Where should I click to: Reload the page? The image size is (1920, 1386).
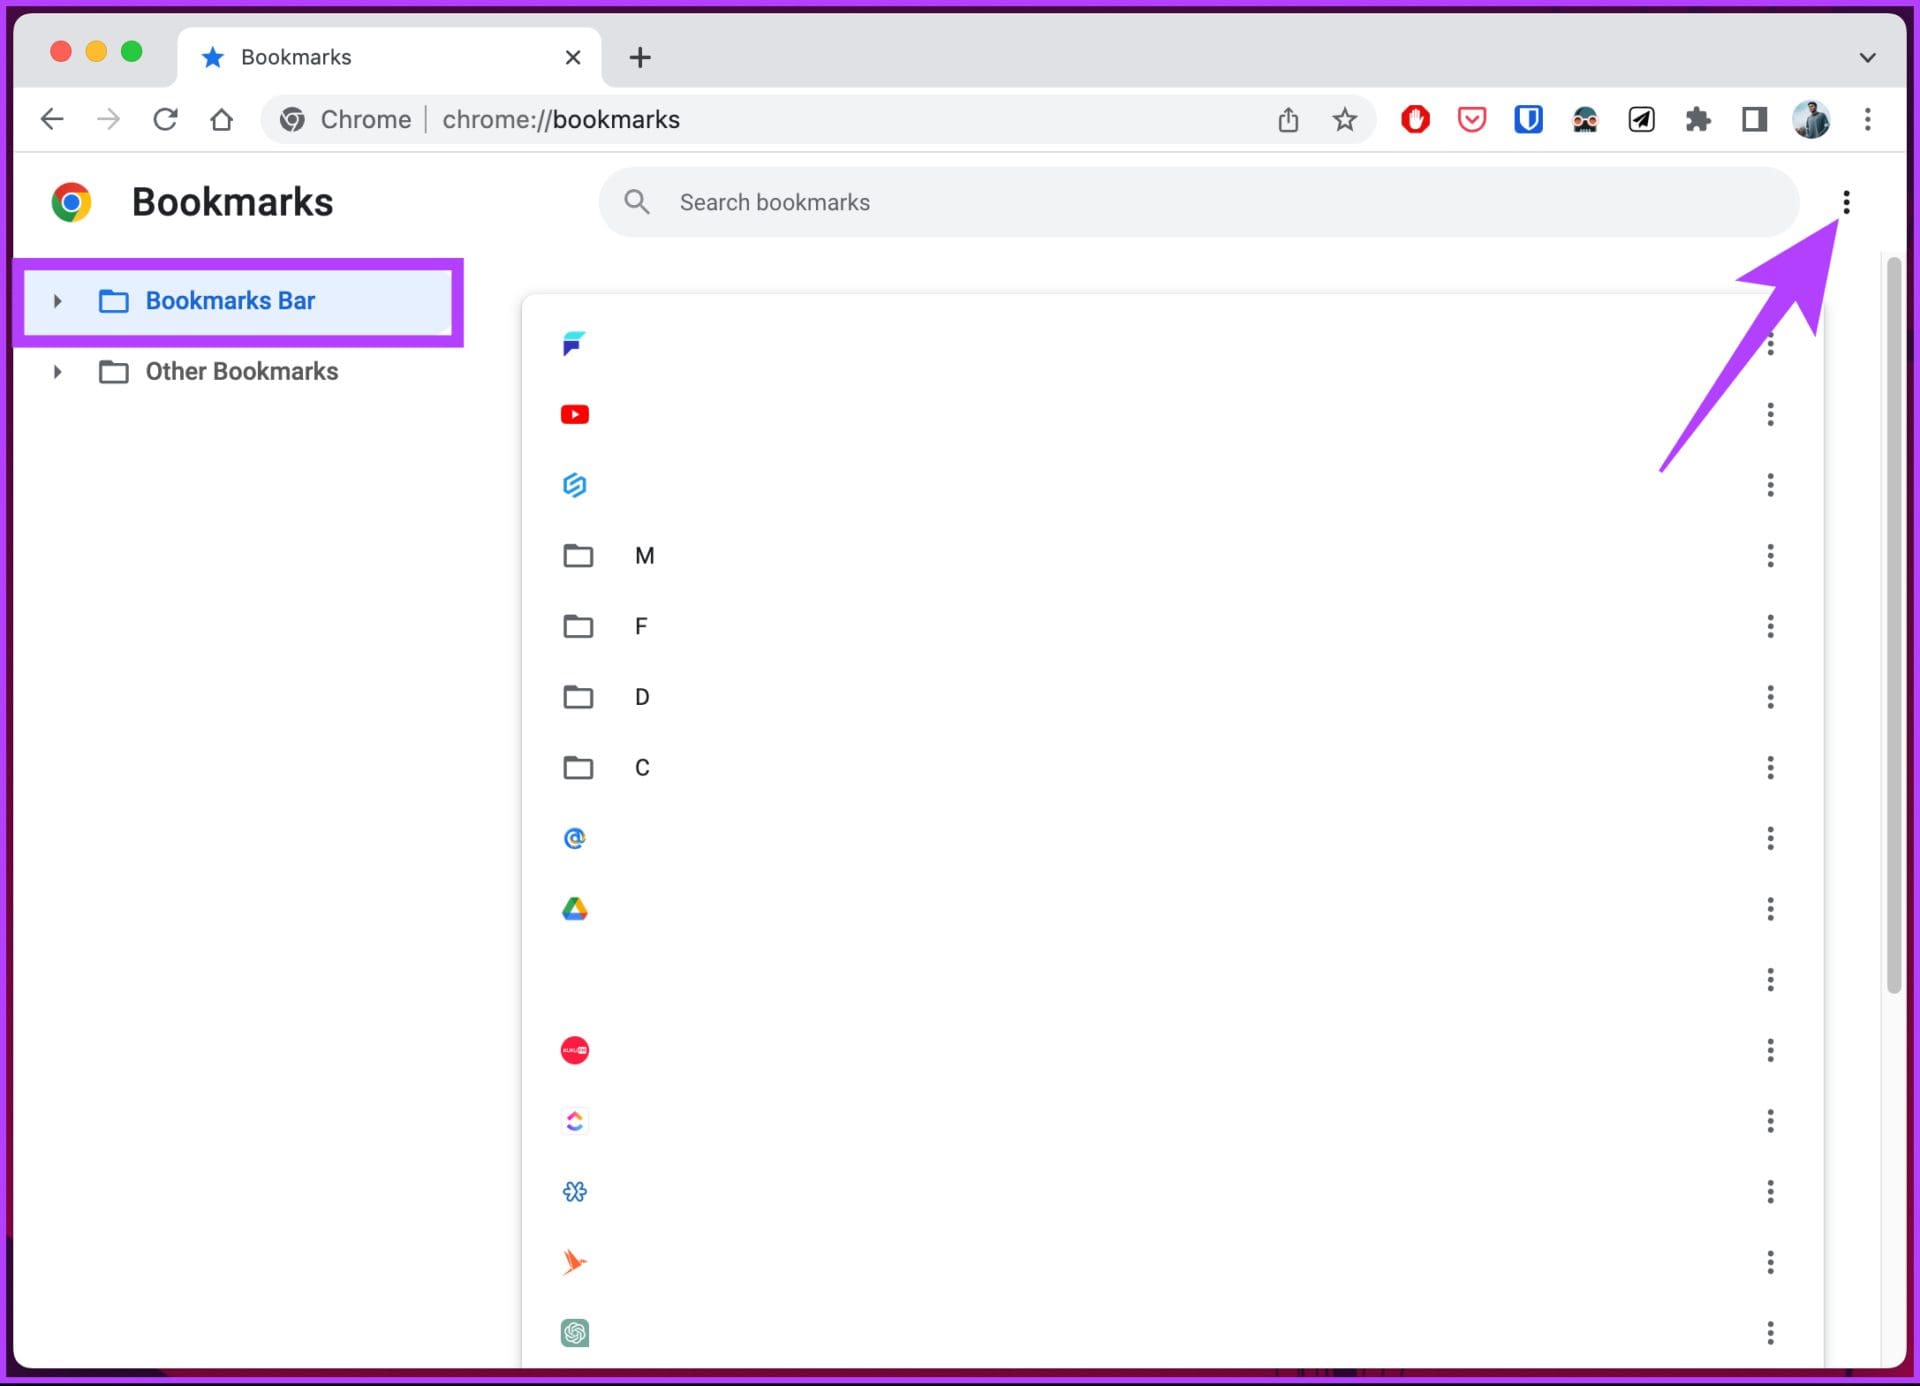(x=165, y=120)
